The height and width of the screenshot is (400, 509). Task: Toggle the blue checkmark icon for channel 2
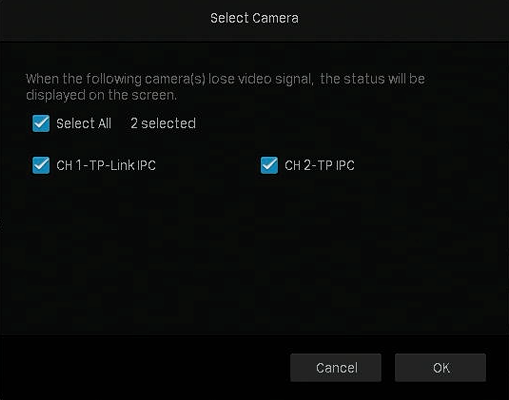269,165
